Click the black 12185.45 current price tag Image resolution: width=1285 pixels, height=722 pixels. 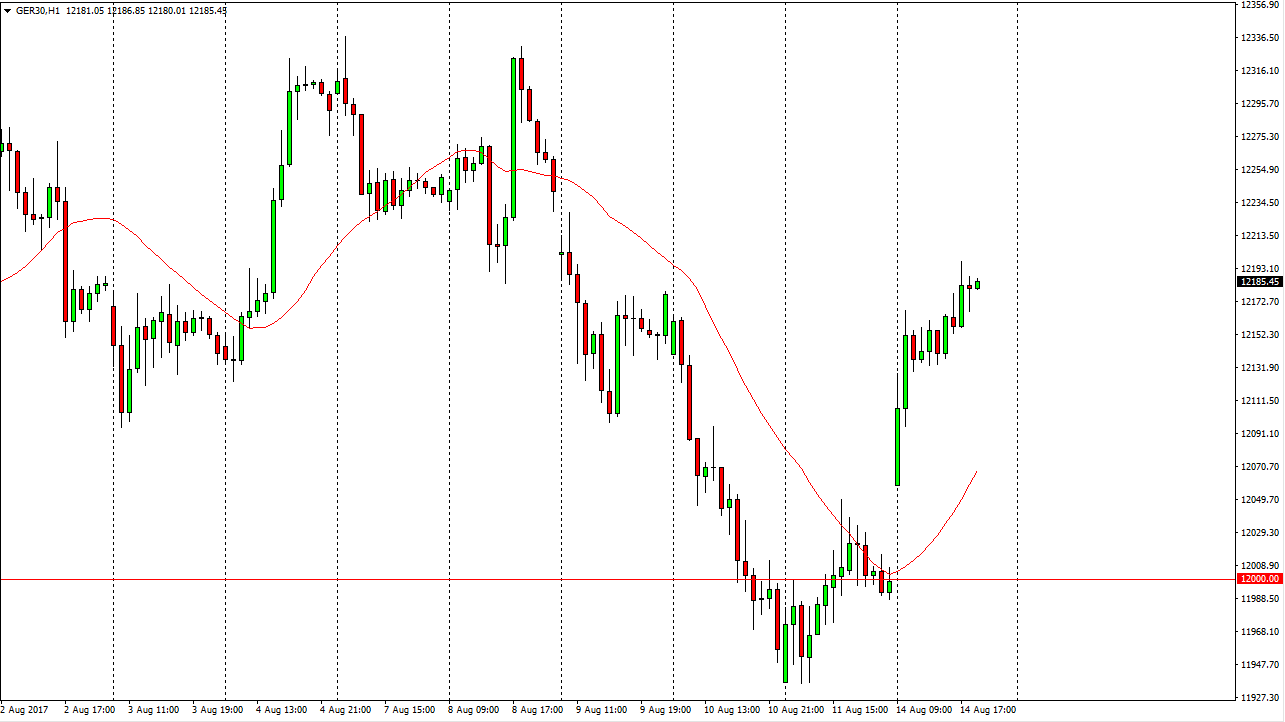(1259, 282)
